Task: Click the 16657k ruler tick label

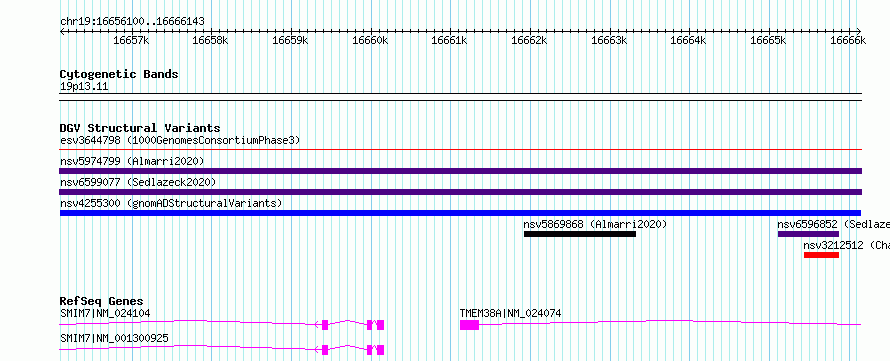Action: [131, 40]
